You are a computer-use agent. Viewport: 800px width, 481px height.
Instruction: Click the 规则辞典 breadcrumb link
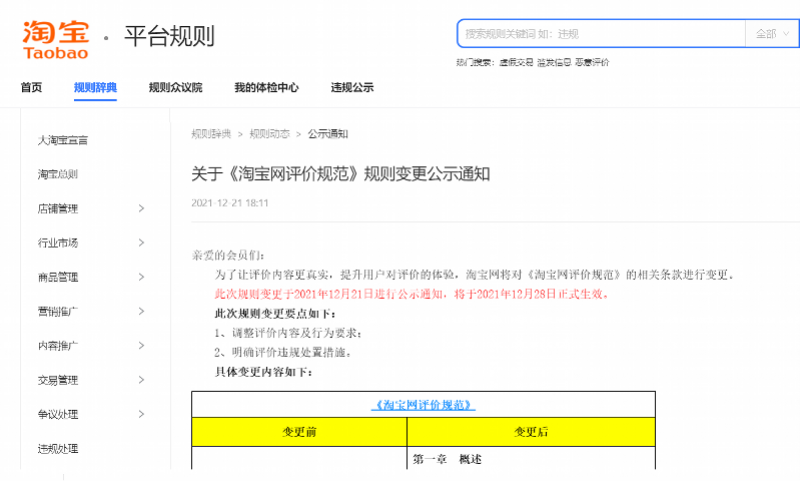tap(211, 134)
